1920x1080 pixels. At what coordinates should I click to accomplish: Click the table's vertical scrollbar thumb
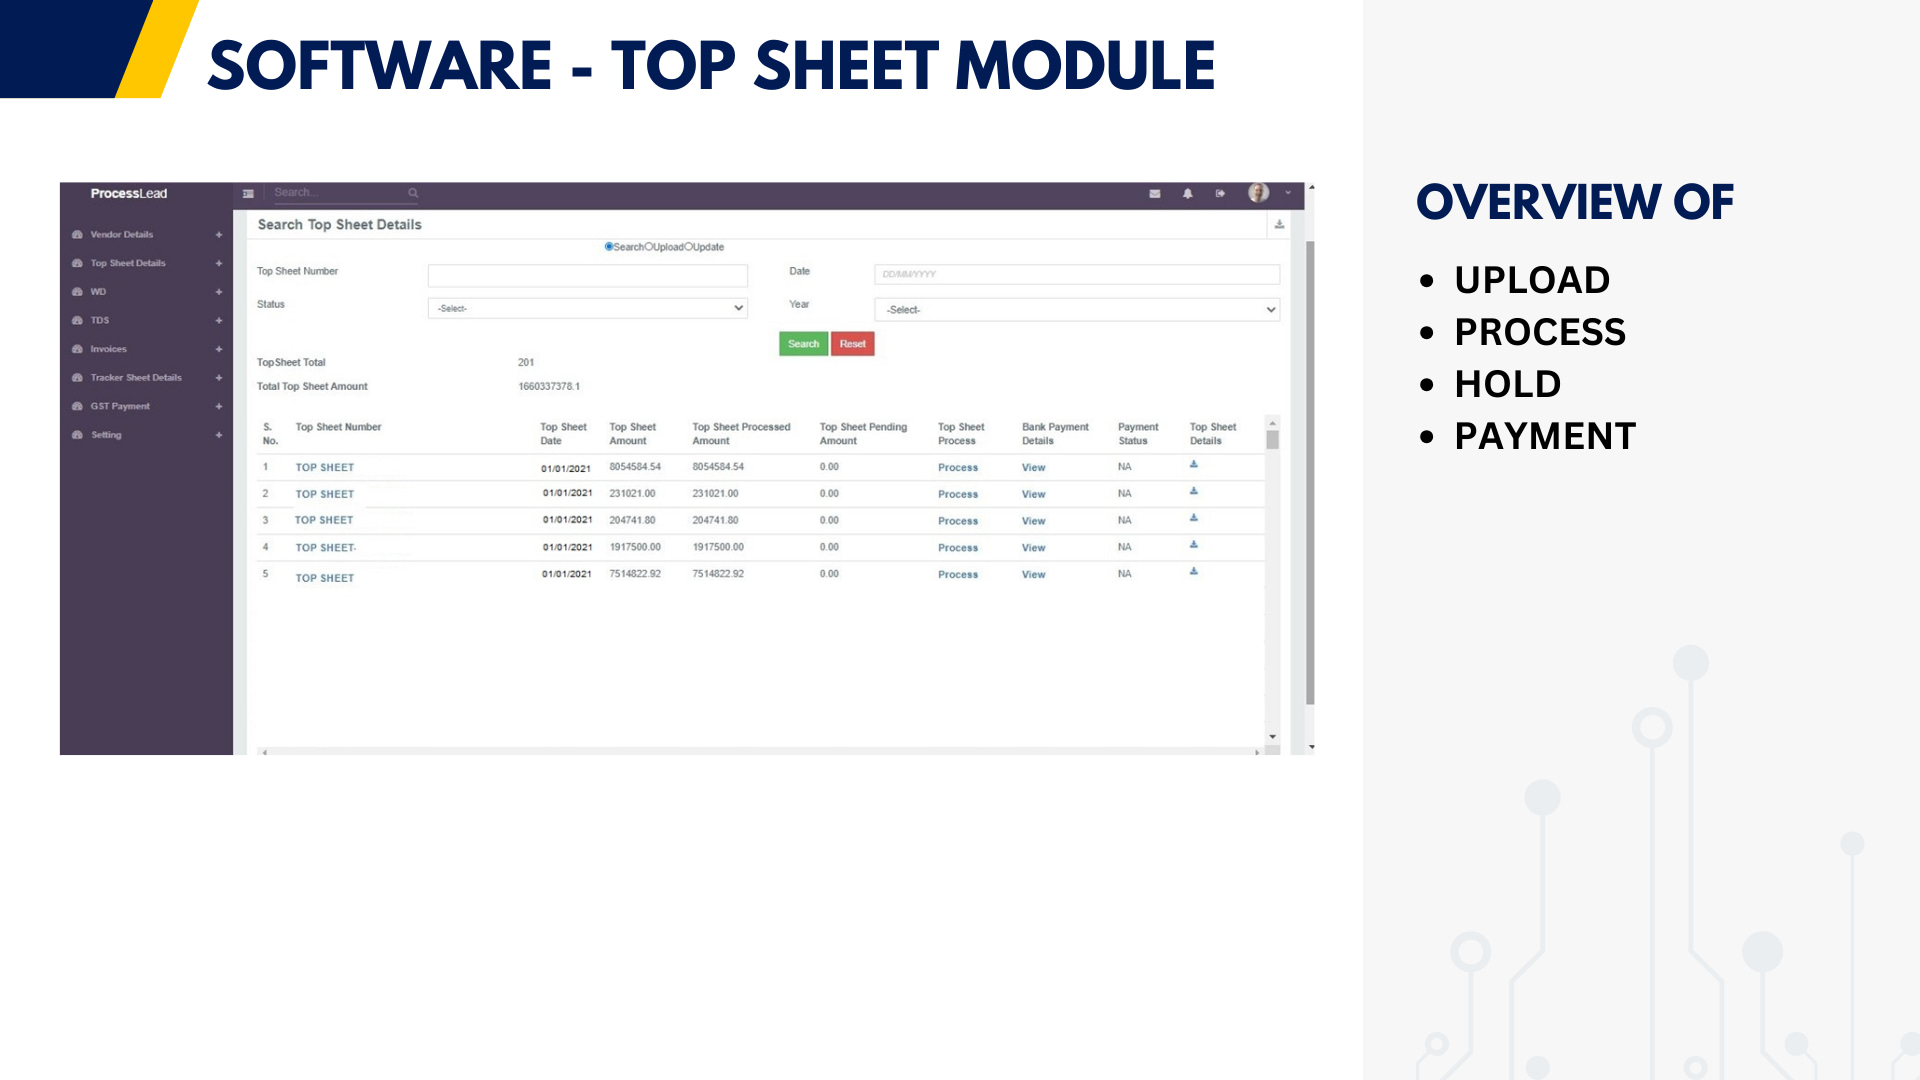(1272, 440)
